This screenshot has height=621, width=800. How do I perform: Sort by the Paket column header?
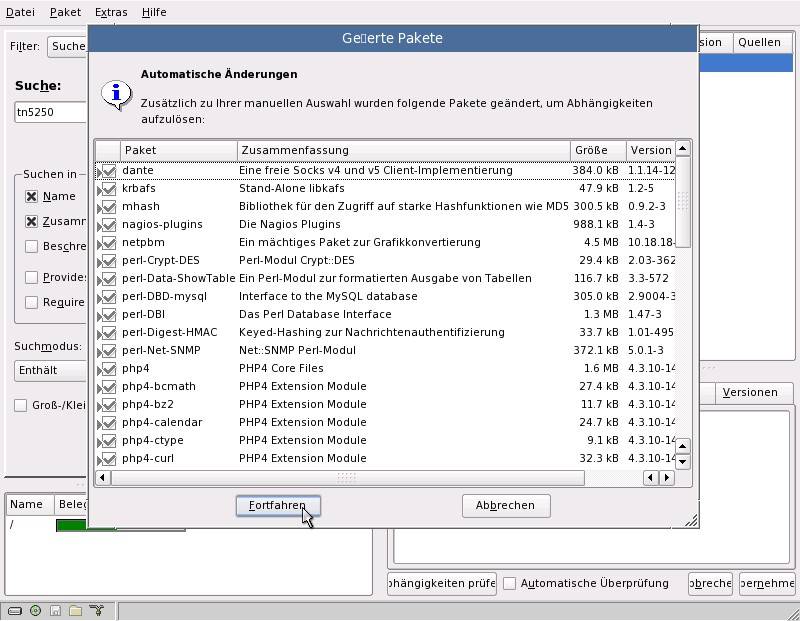pyautogui.click(x=179, y=150)
